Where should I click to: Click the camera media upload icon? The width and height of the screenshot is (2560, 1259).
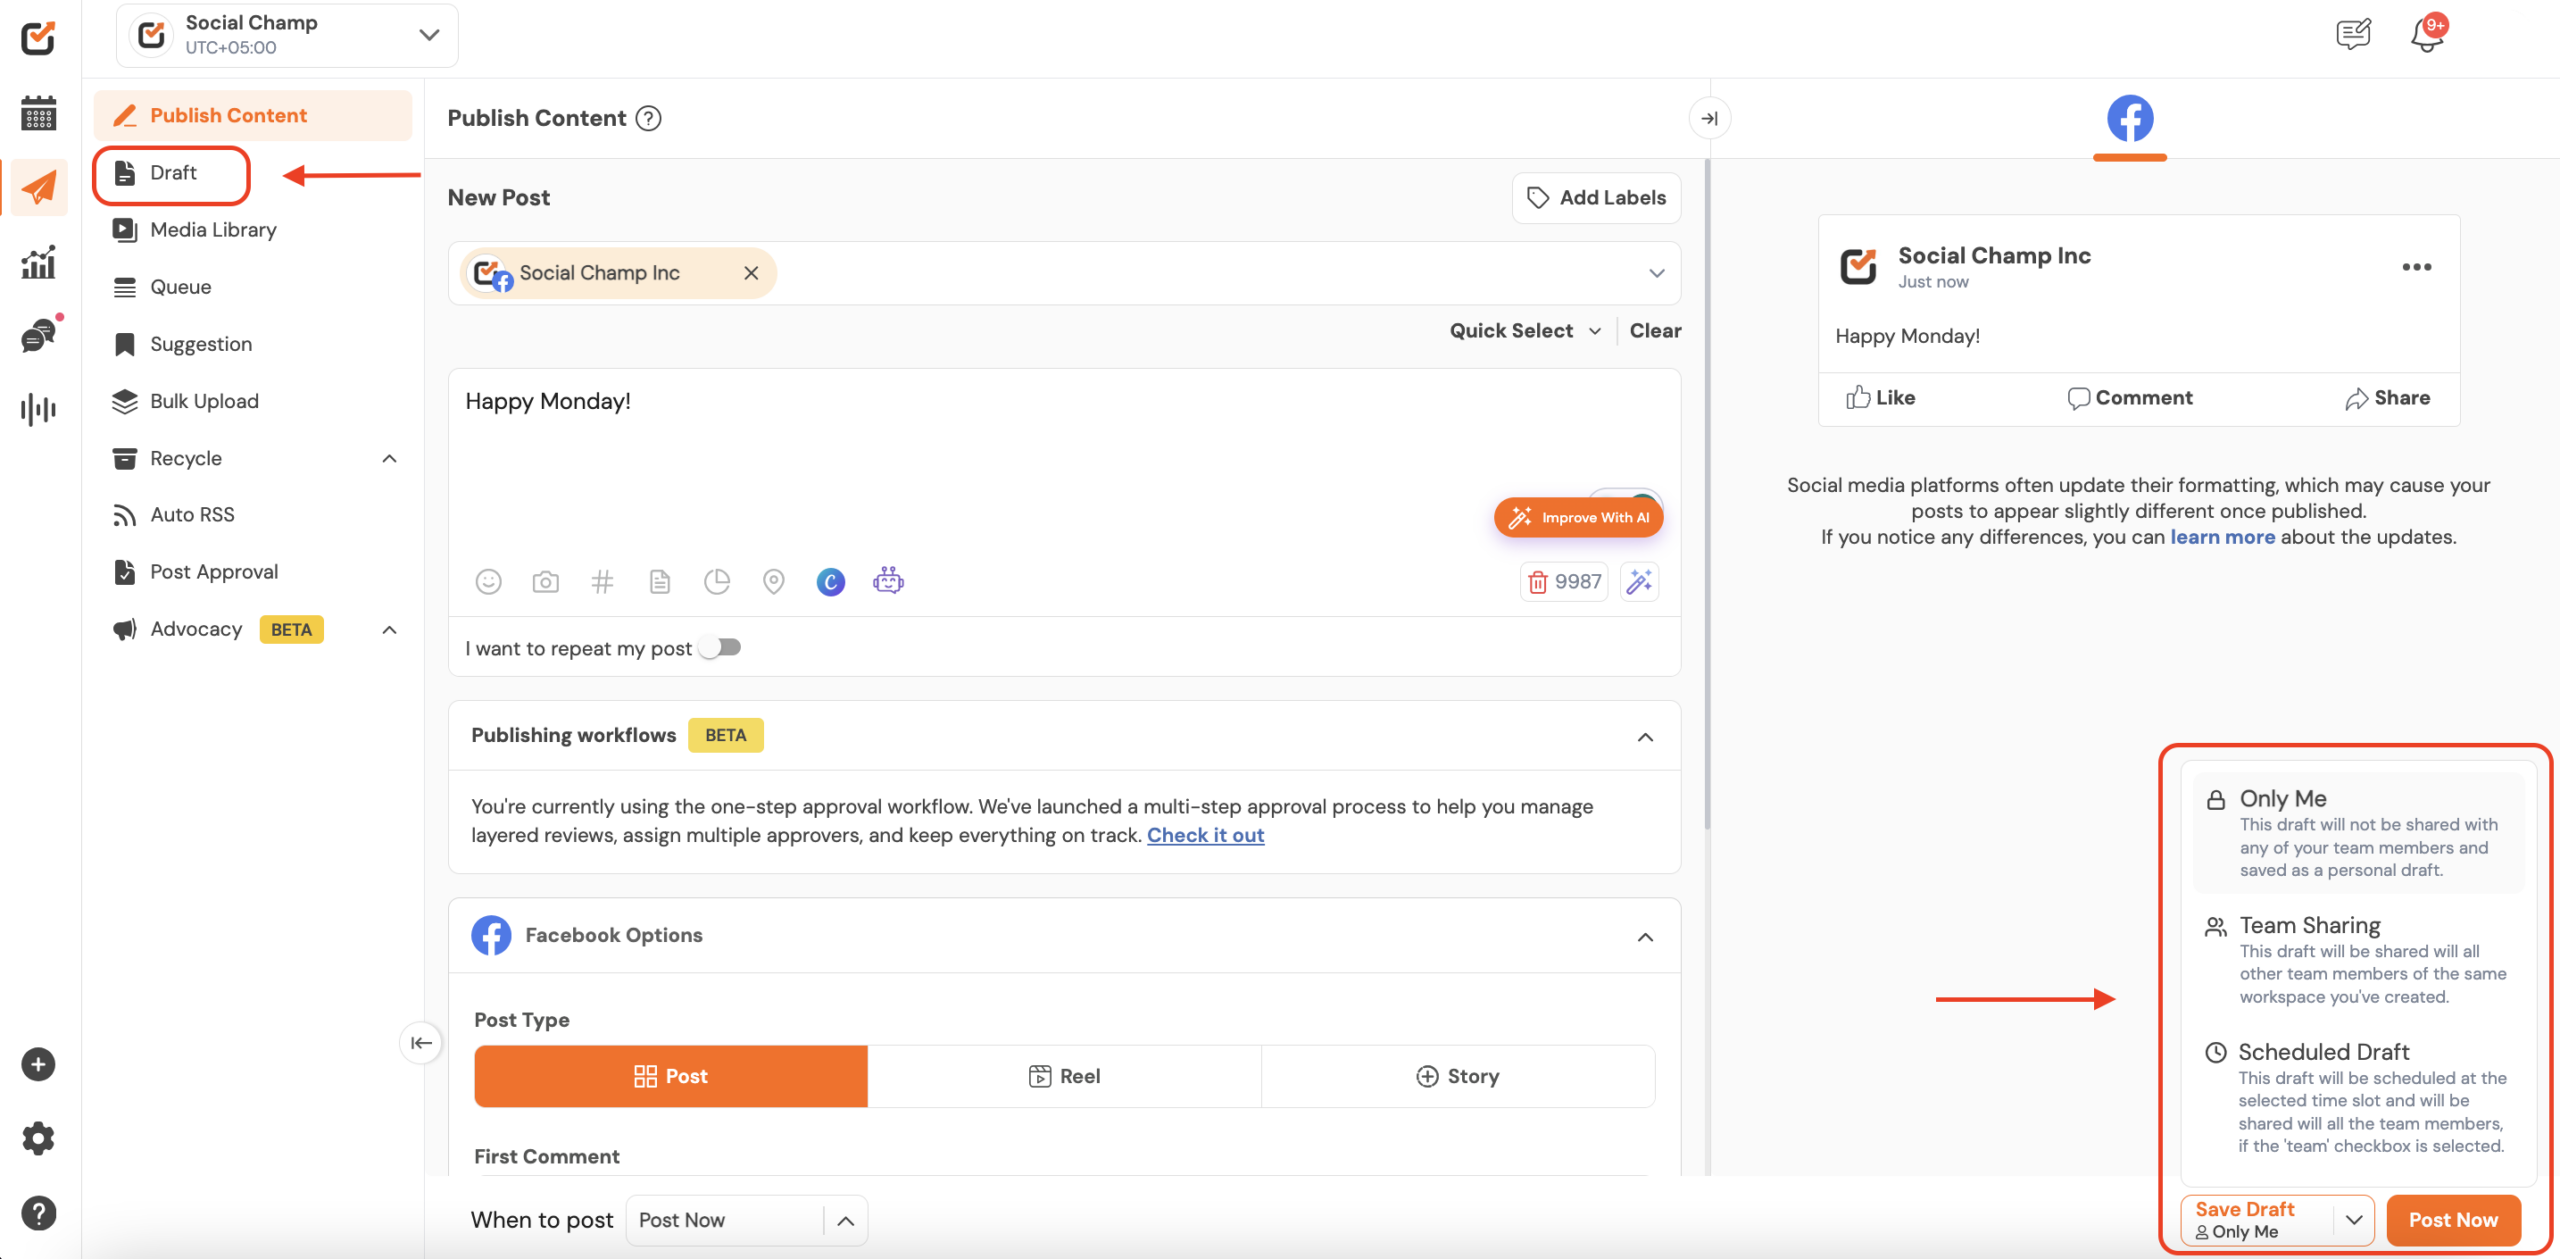545,581
